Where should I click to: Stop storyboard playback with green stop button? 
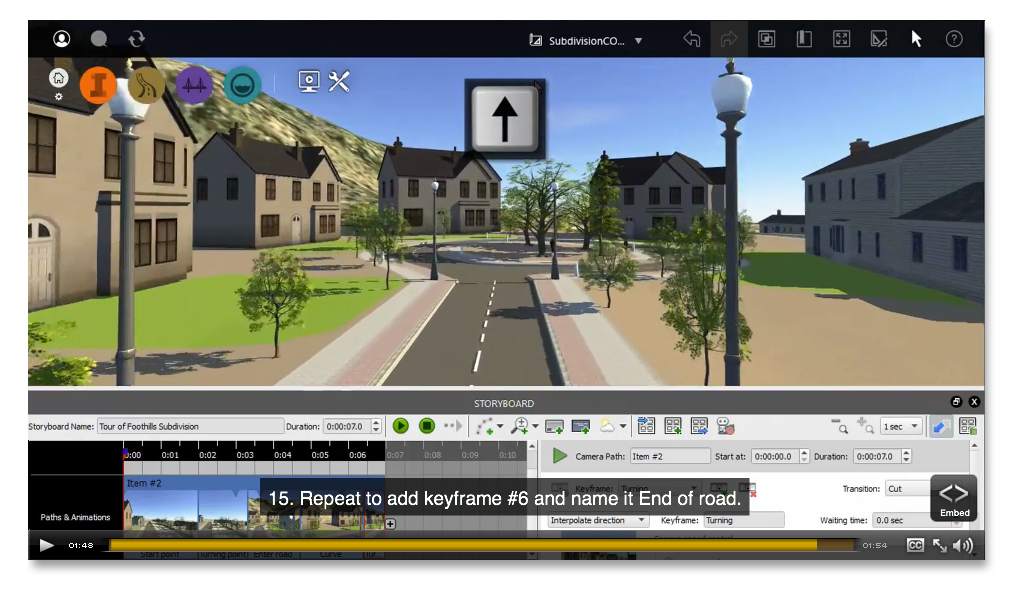(x=427, y=426)
